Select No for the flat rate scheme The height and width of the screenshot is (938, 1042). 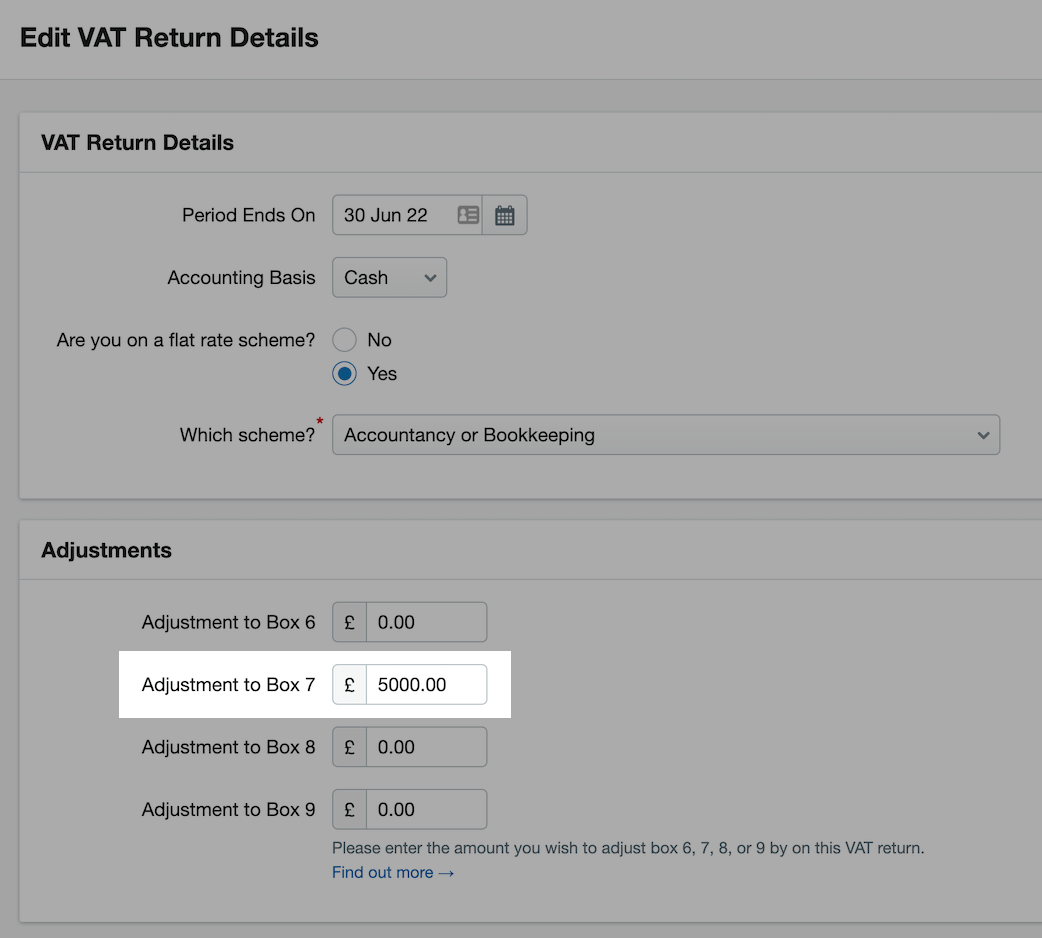(x=344, y=339)
